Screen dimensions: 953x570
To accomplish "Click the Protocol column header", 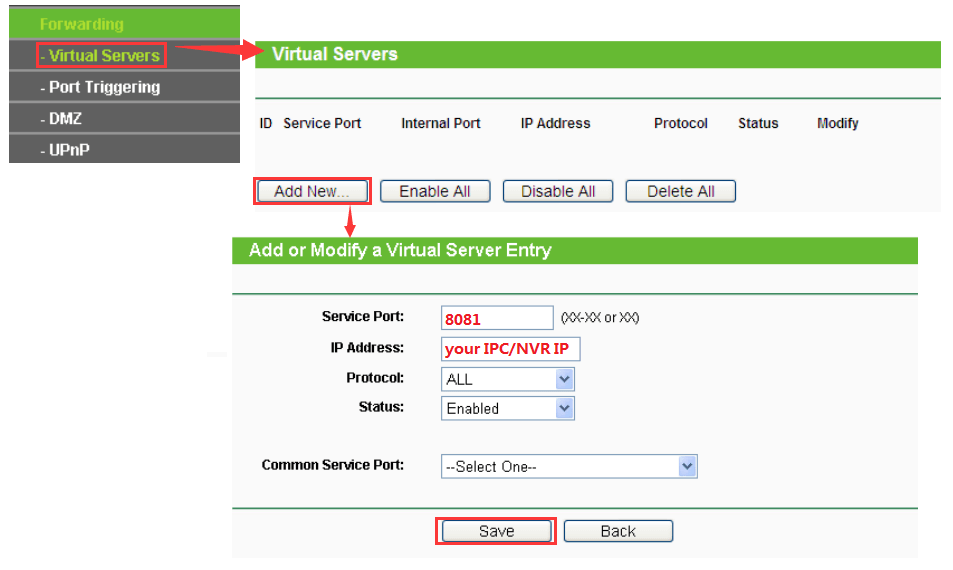I will coord(681,123).
